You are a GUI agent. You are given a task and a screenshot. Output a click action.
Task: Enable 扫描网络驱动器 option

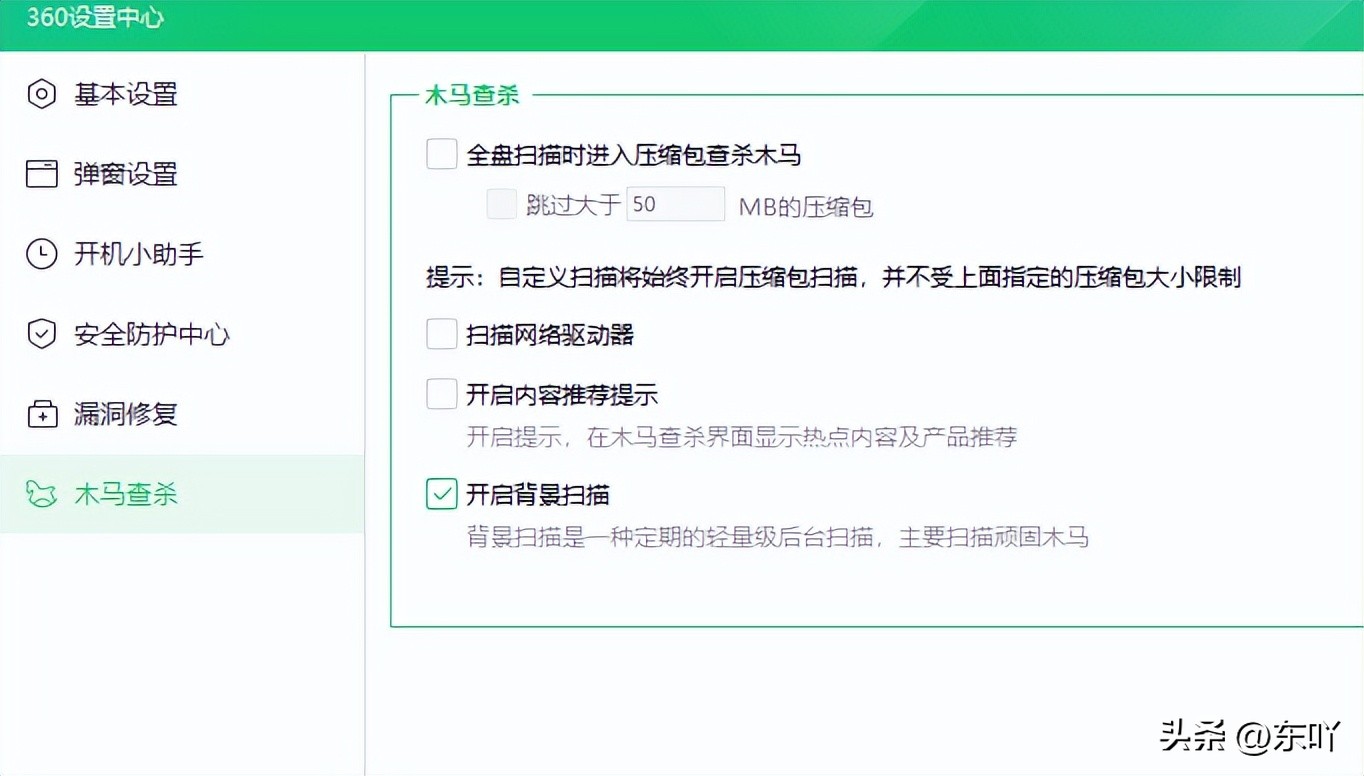(x=441, y=333)
